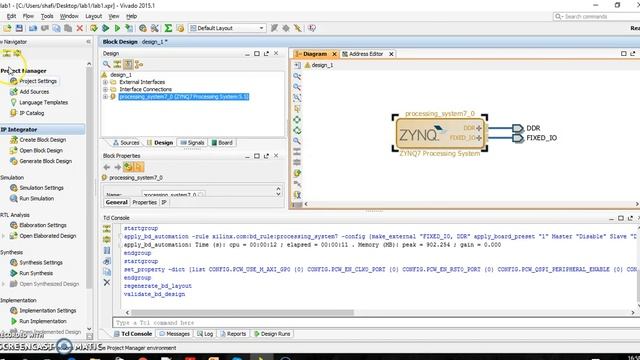This screenshot has height=360, width=640.
Task: Collapse the Flow Navigator with double-arrow icon
Action: (x=89, y=42)
